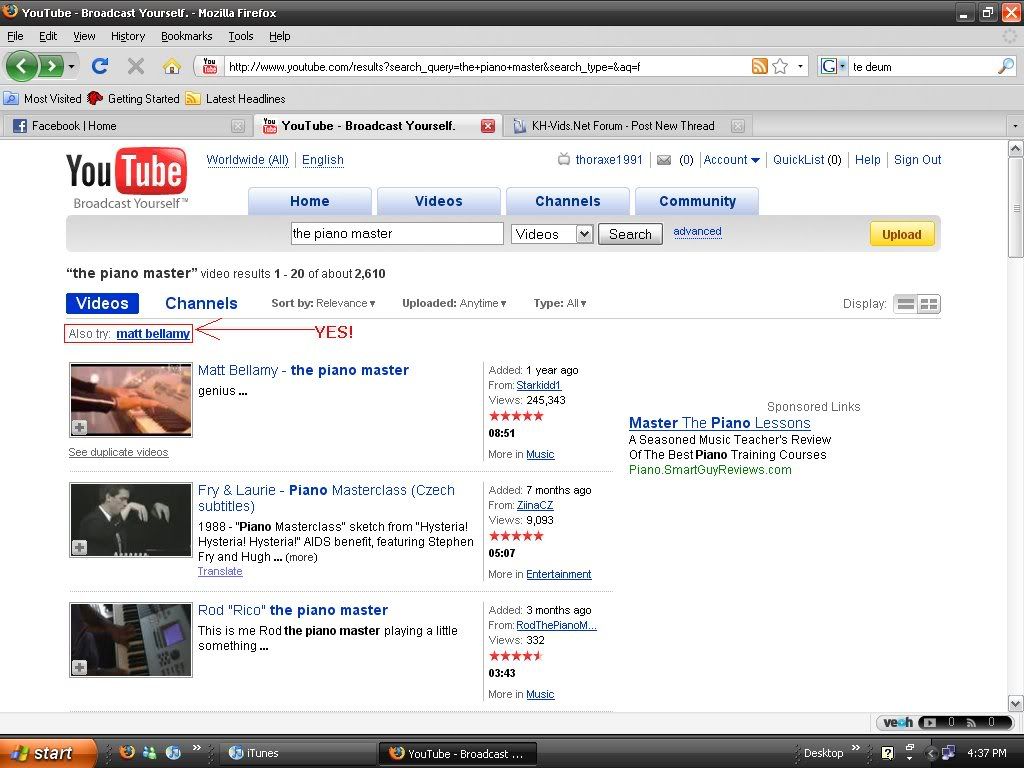Open the Bookmarks menu
1024x768 pixels.
point(187,36)
